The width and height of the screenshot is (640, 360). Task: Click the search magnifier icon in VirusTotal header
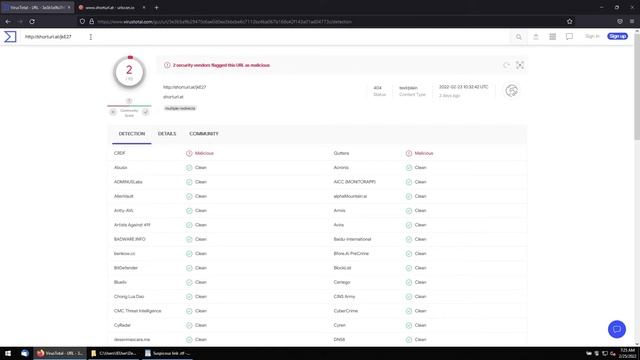point(519,37)
